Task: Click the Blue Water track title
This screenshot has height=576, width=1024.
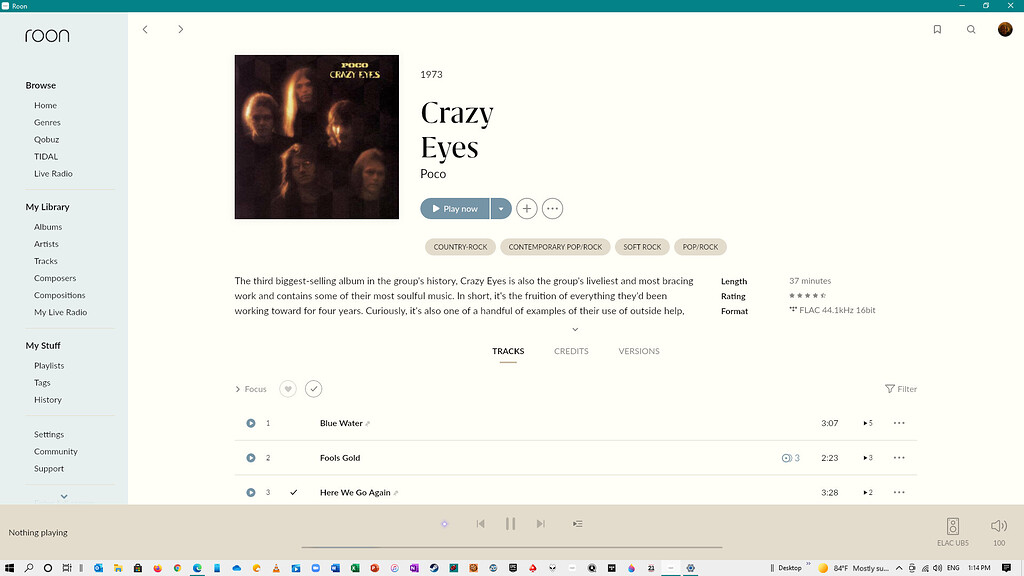Action: pos(341,423)
